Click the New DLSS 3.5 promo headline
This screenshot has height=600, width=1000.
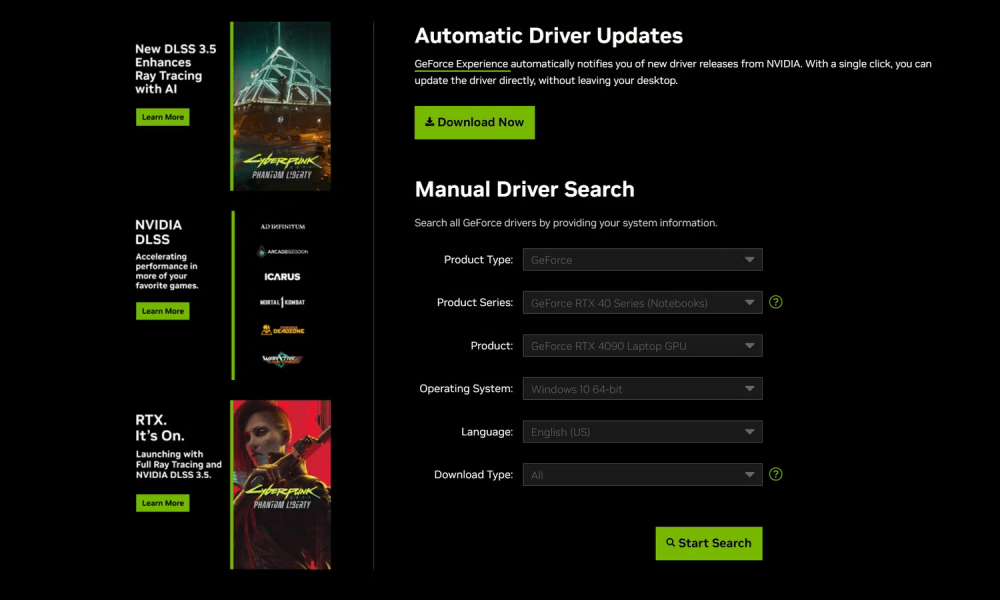(x=175, y=69)
